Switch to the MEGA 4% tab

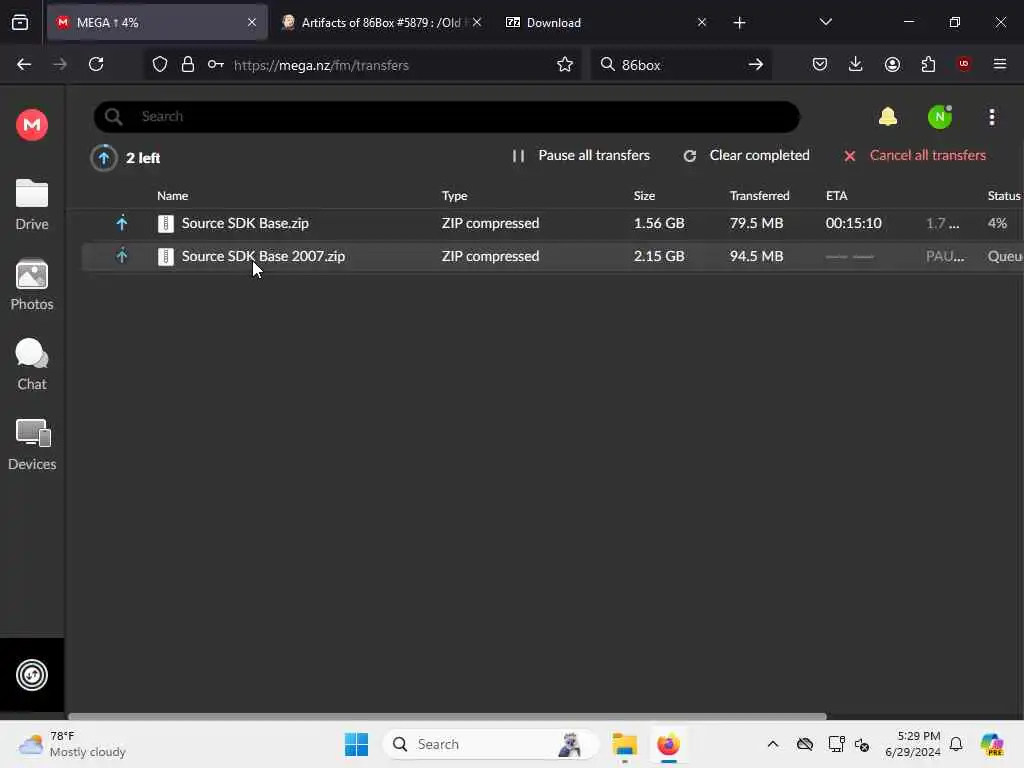coord(157,22)
